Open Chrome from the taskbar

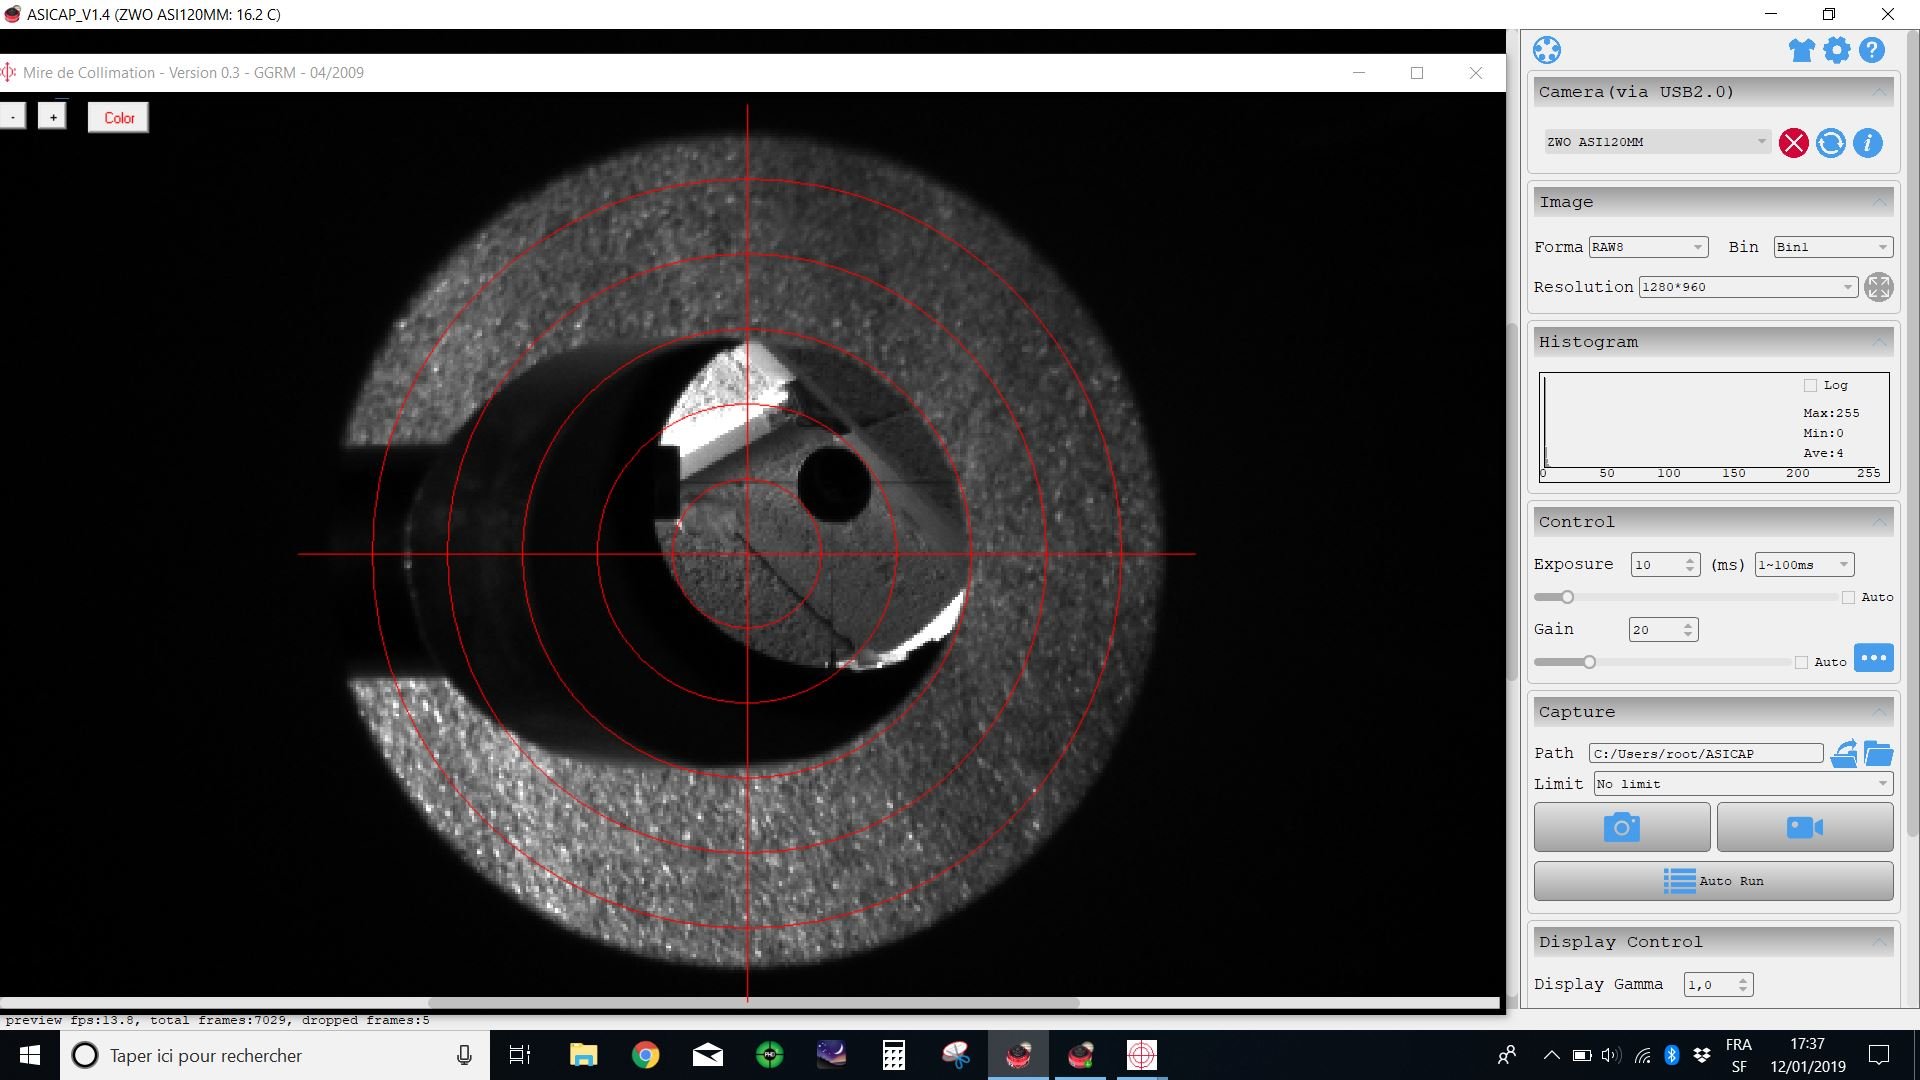[645, 1055]
